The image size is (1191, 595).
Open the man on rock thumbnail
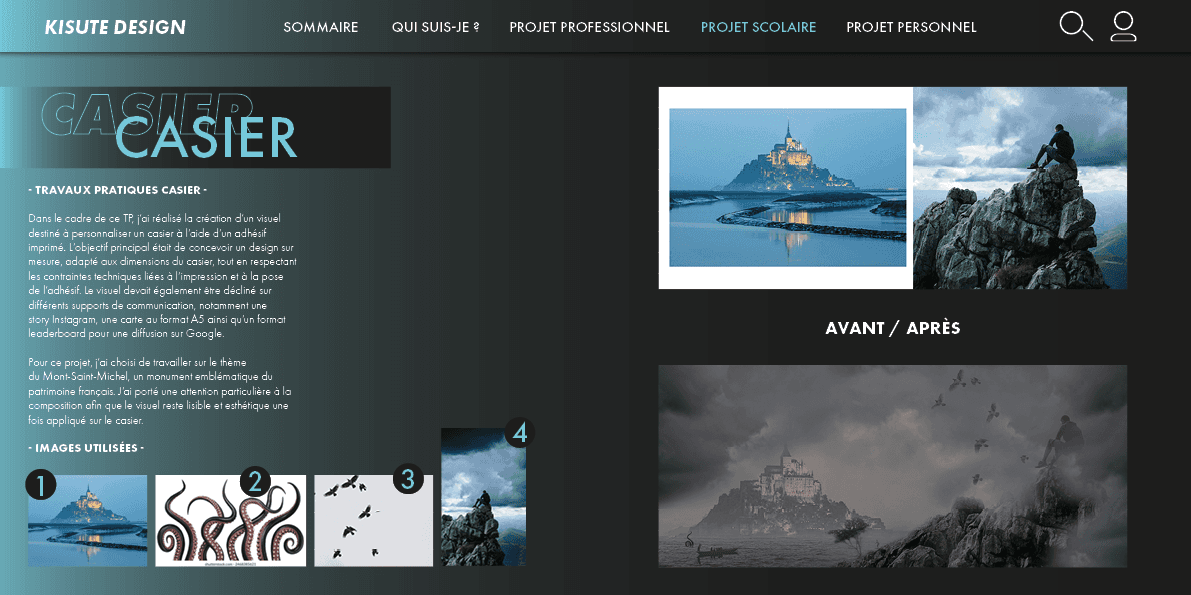pos(483,497)
